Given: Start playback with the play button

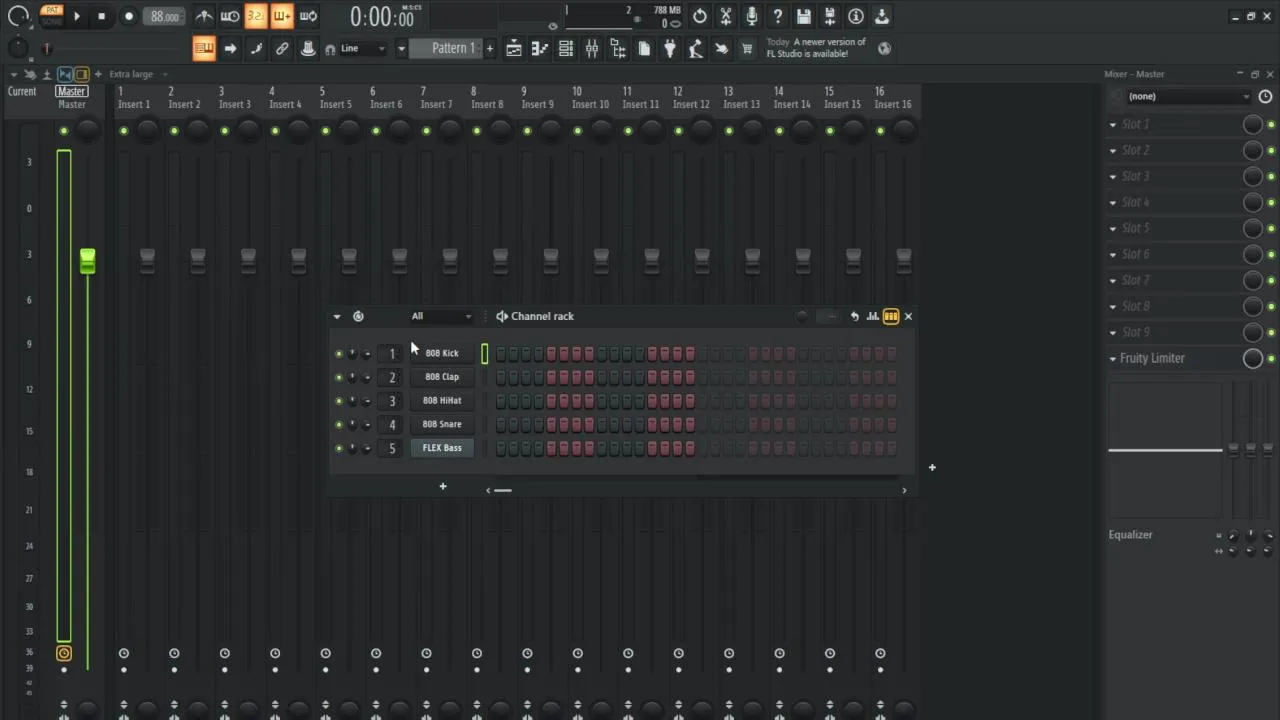Looking at the screenshot, I should click(77, 16).
